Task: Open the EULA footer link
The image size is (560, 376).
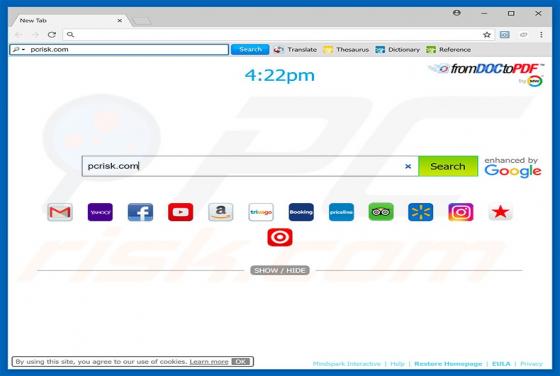Action: click(501, 364)
